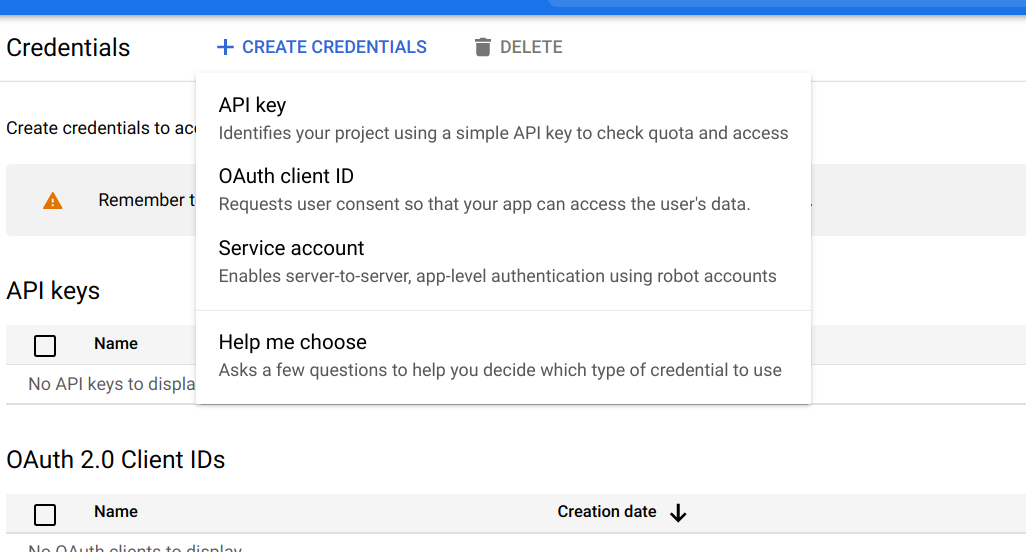The height and width of the screenshot is (552, 1026).
Task: Click the plus icon beside Create Credentials
Action: click(225, 47)
